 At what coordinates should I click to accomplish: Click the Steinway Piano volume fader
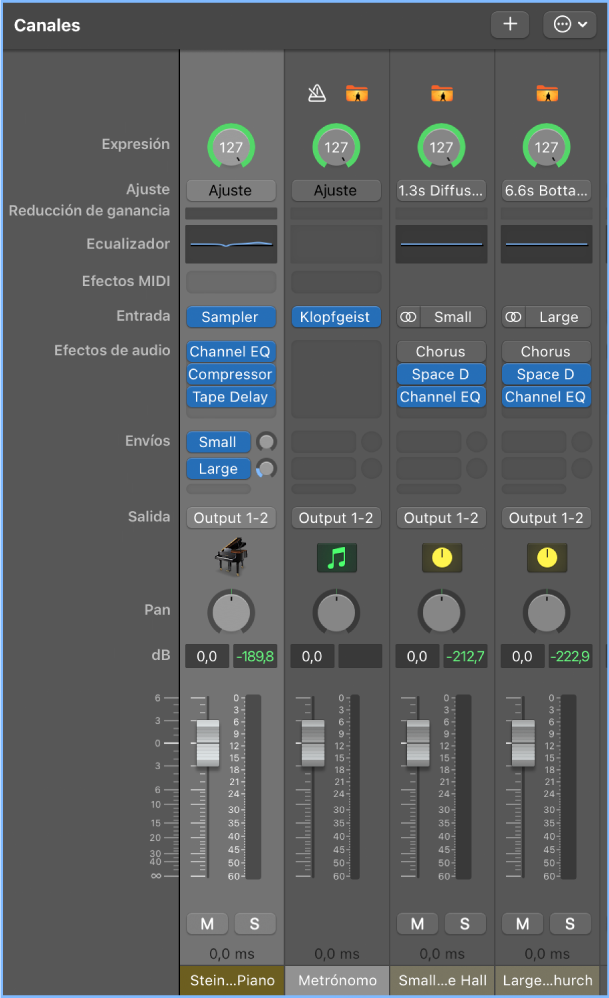pos(207,743)
